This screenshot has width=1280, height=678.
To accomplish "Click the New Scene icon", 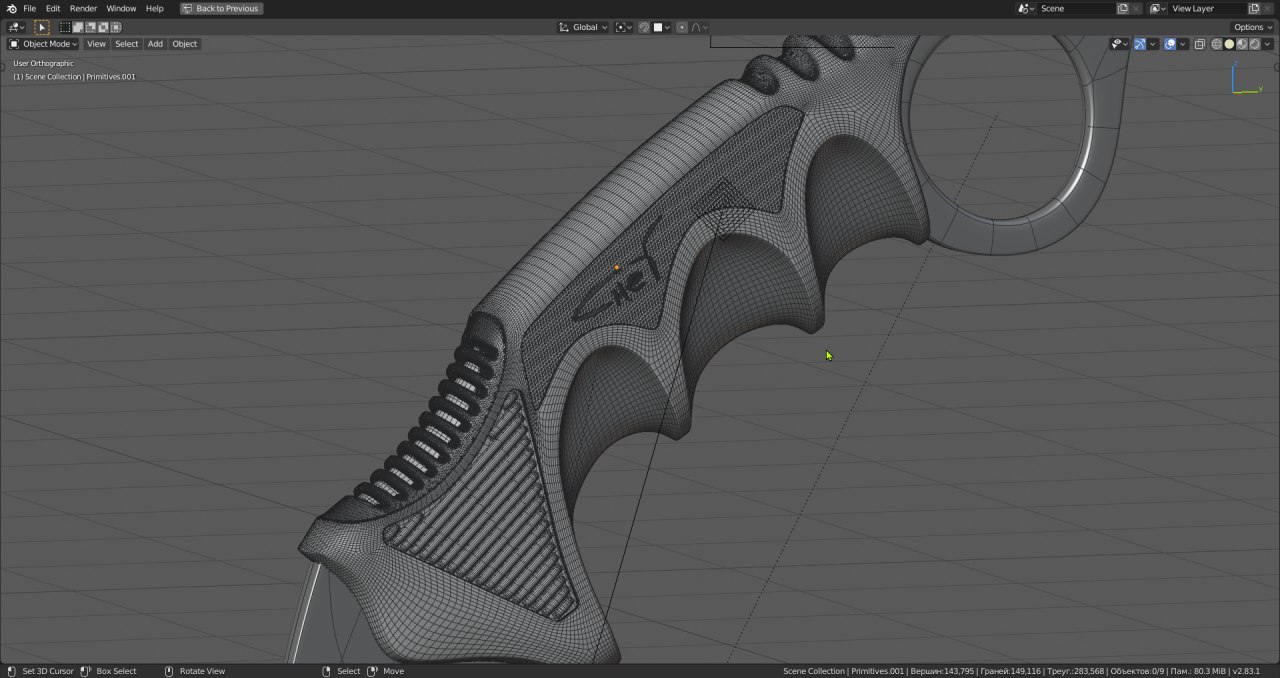I will coord(1123,8).
